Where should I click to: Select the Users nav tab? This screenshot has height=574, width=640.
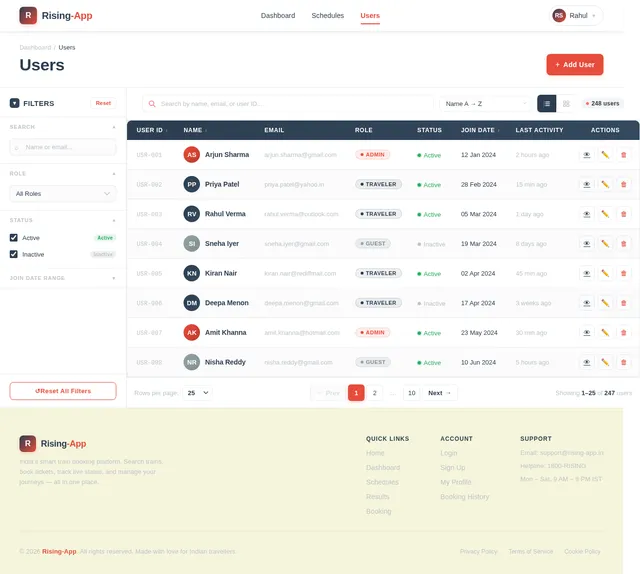click(x=370, y=16)
